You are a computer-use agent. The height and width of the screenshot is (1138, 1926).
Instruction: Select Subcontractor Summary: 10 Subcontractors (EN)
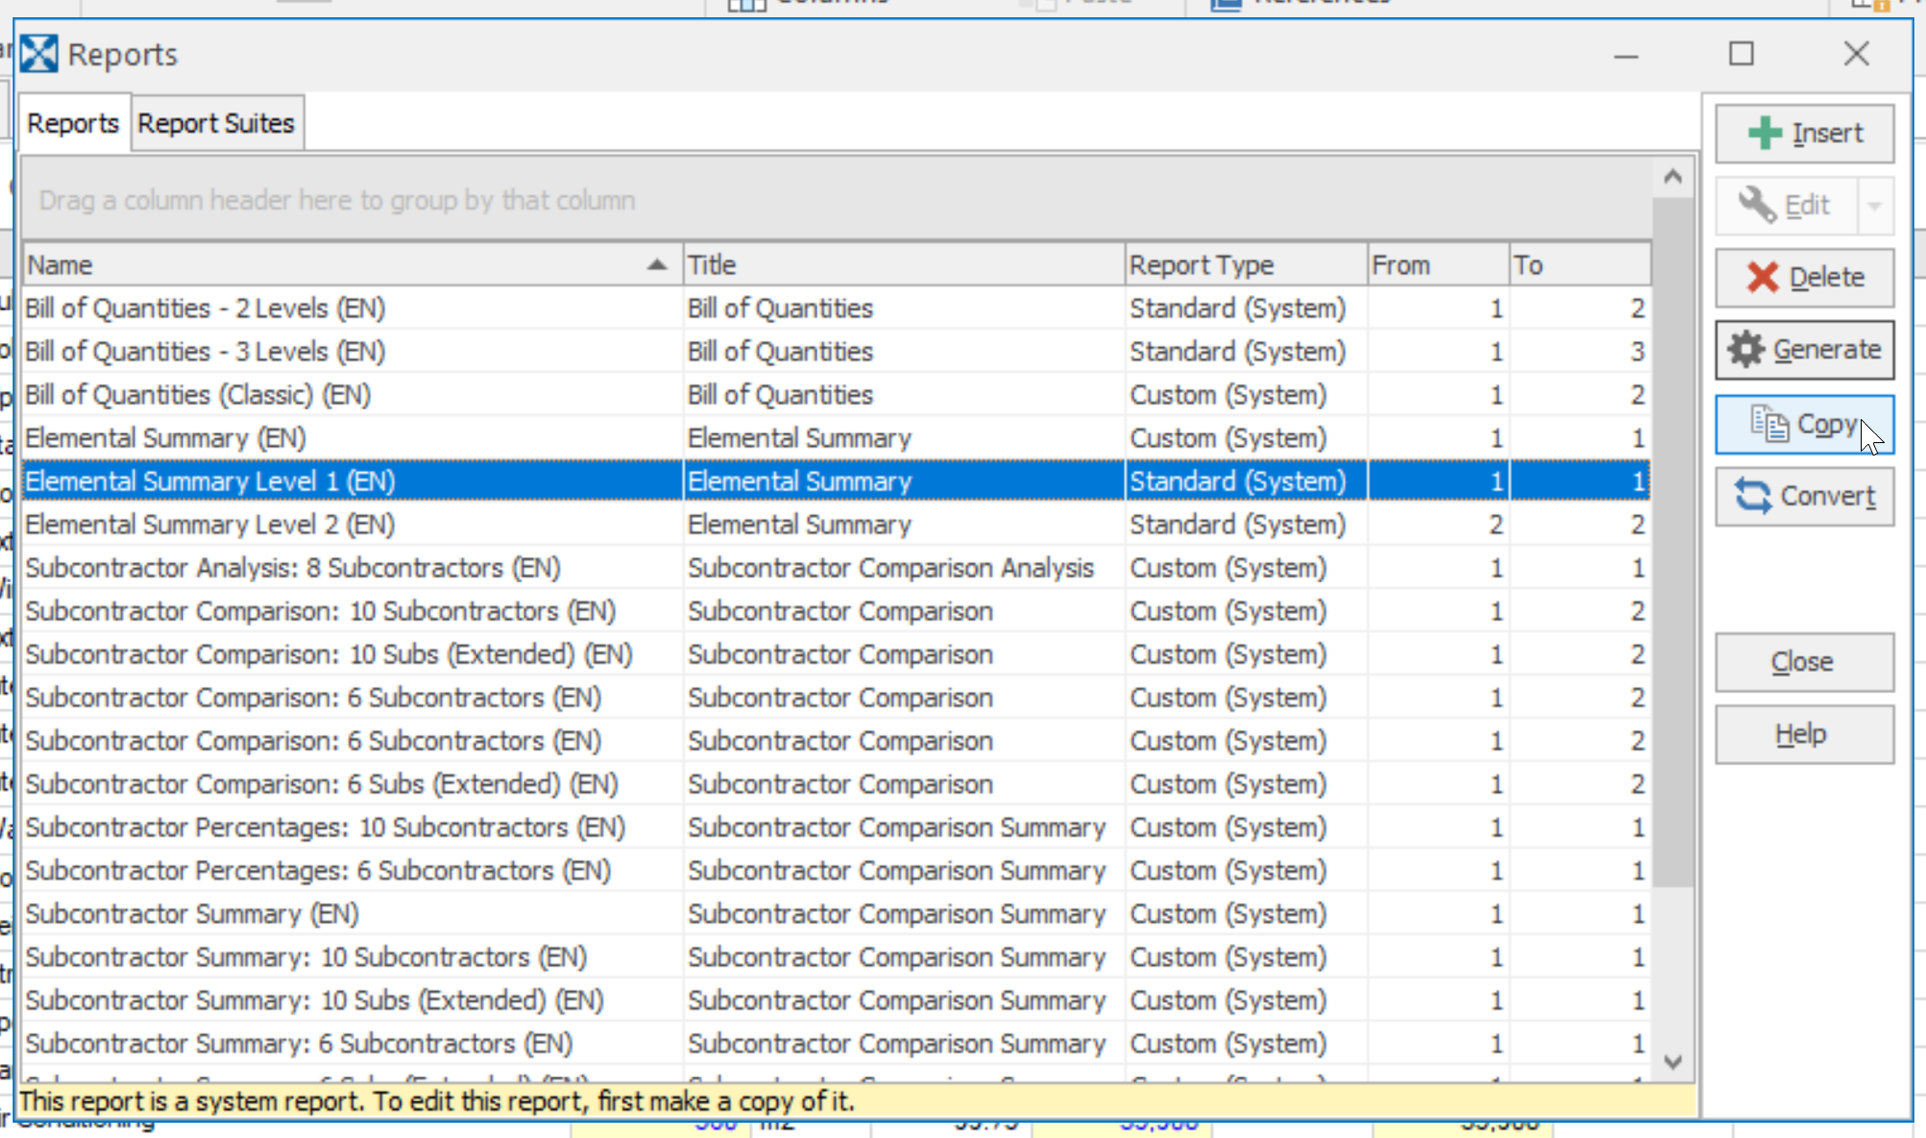836,957
